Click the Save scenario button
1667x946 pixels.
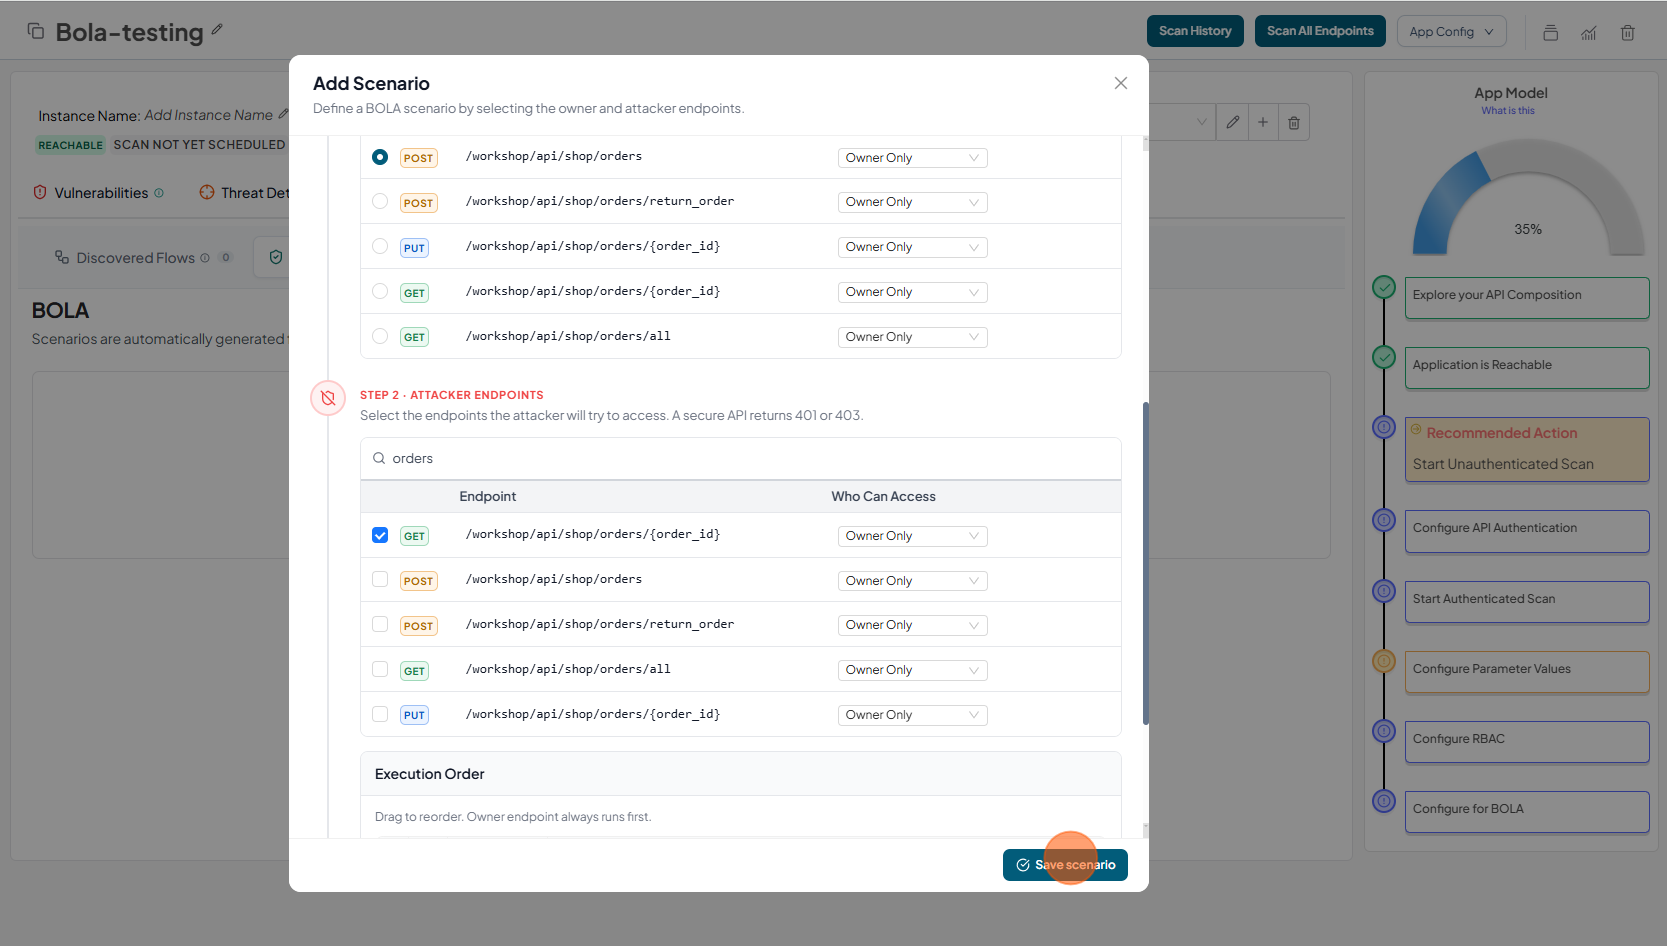[x=1064, y=865]
